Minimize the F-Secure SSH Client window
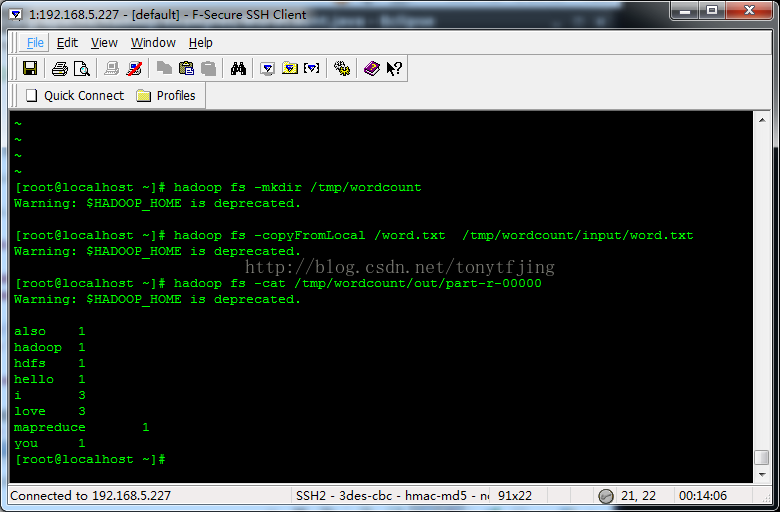 click(x=684, y=10)
